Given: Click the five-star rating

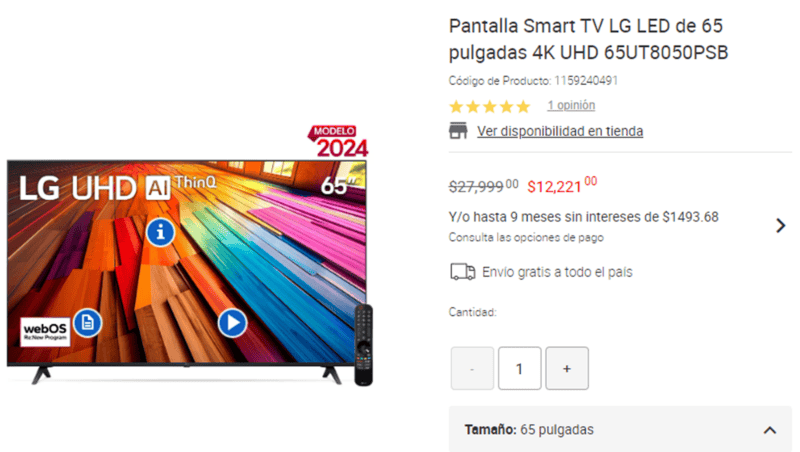Looking at the screenshot, I should [x=490, y=106].
